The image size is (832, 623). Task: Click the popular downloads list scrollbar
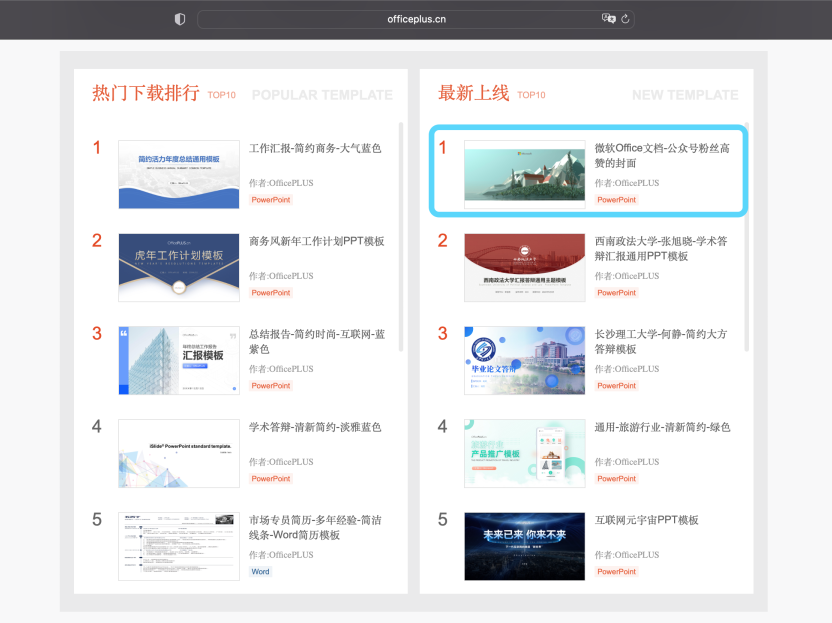[401, 237]
